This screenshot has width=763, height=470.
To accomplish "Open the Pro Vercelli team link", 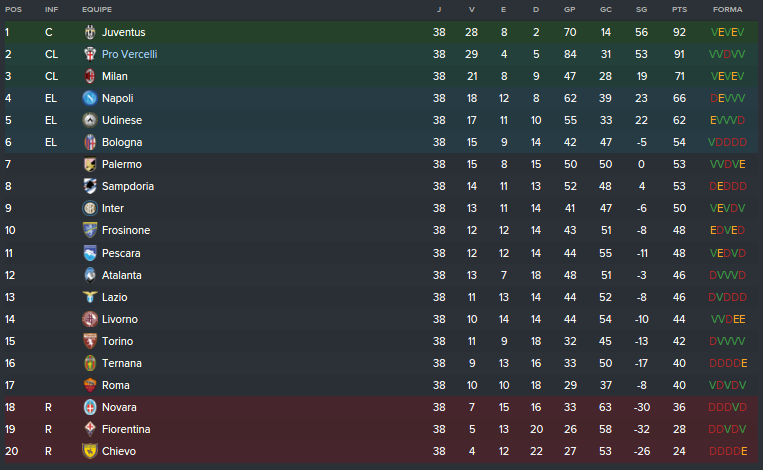I will (x=129, y=54).
